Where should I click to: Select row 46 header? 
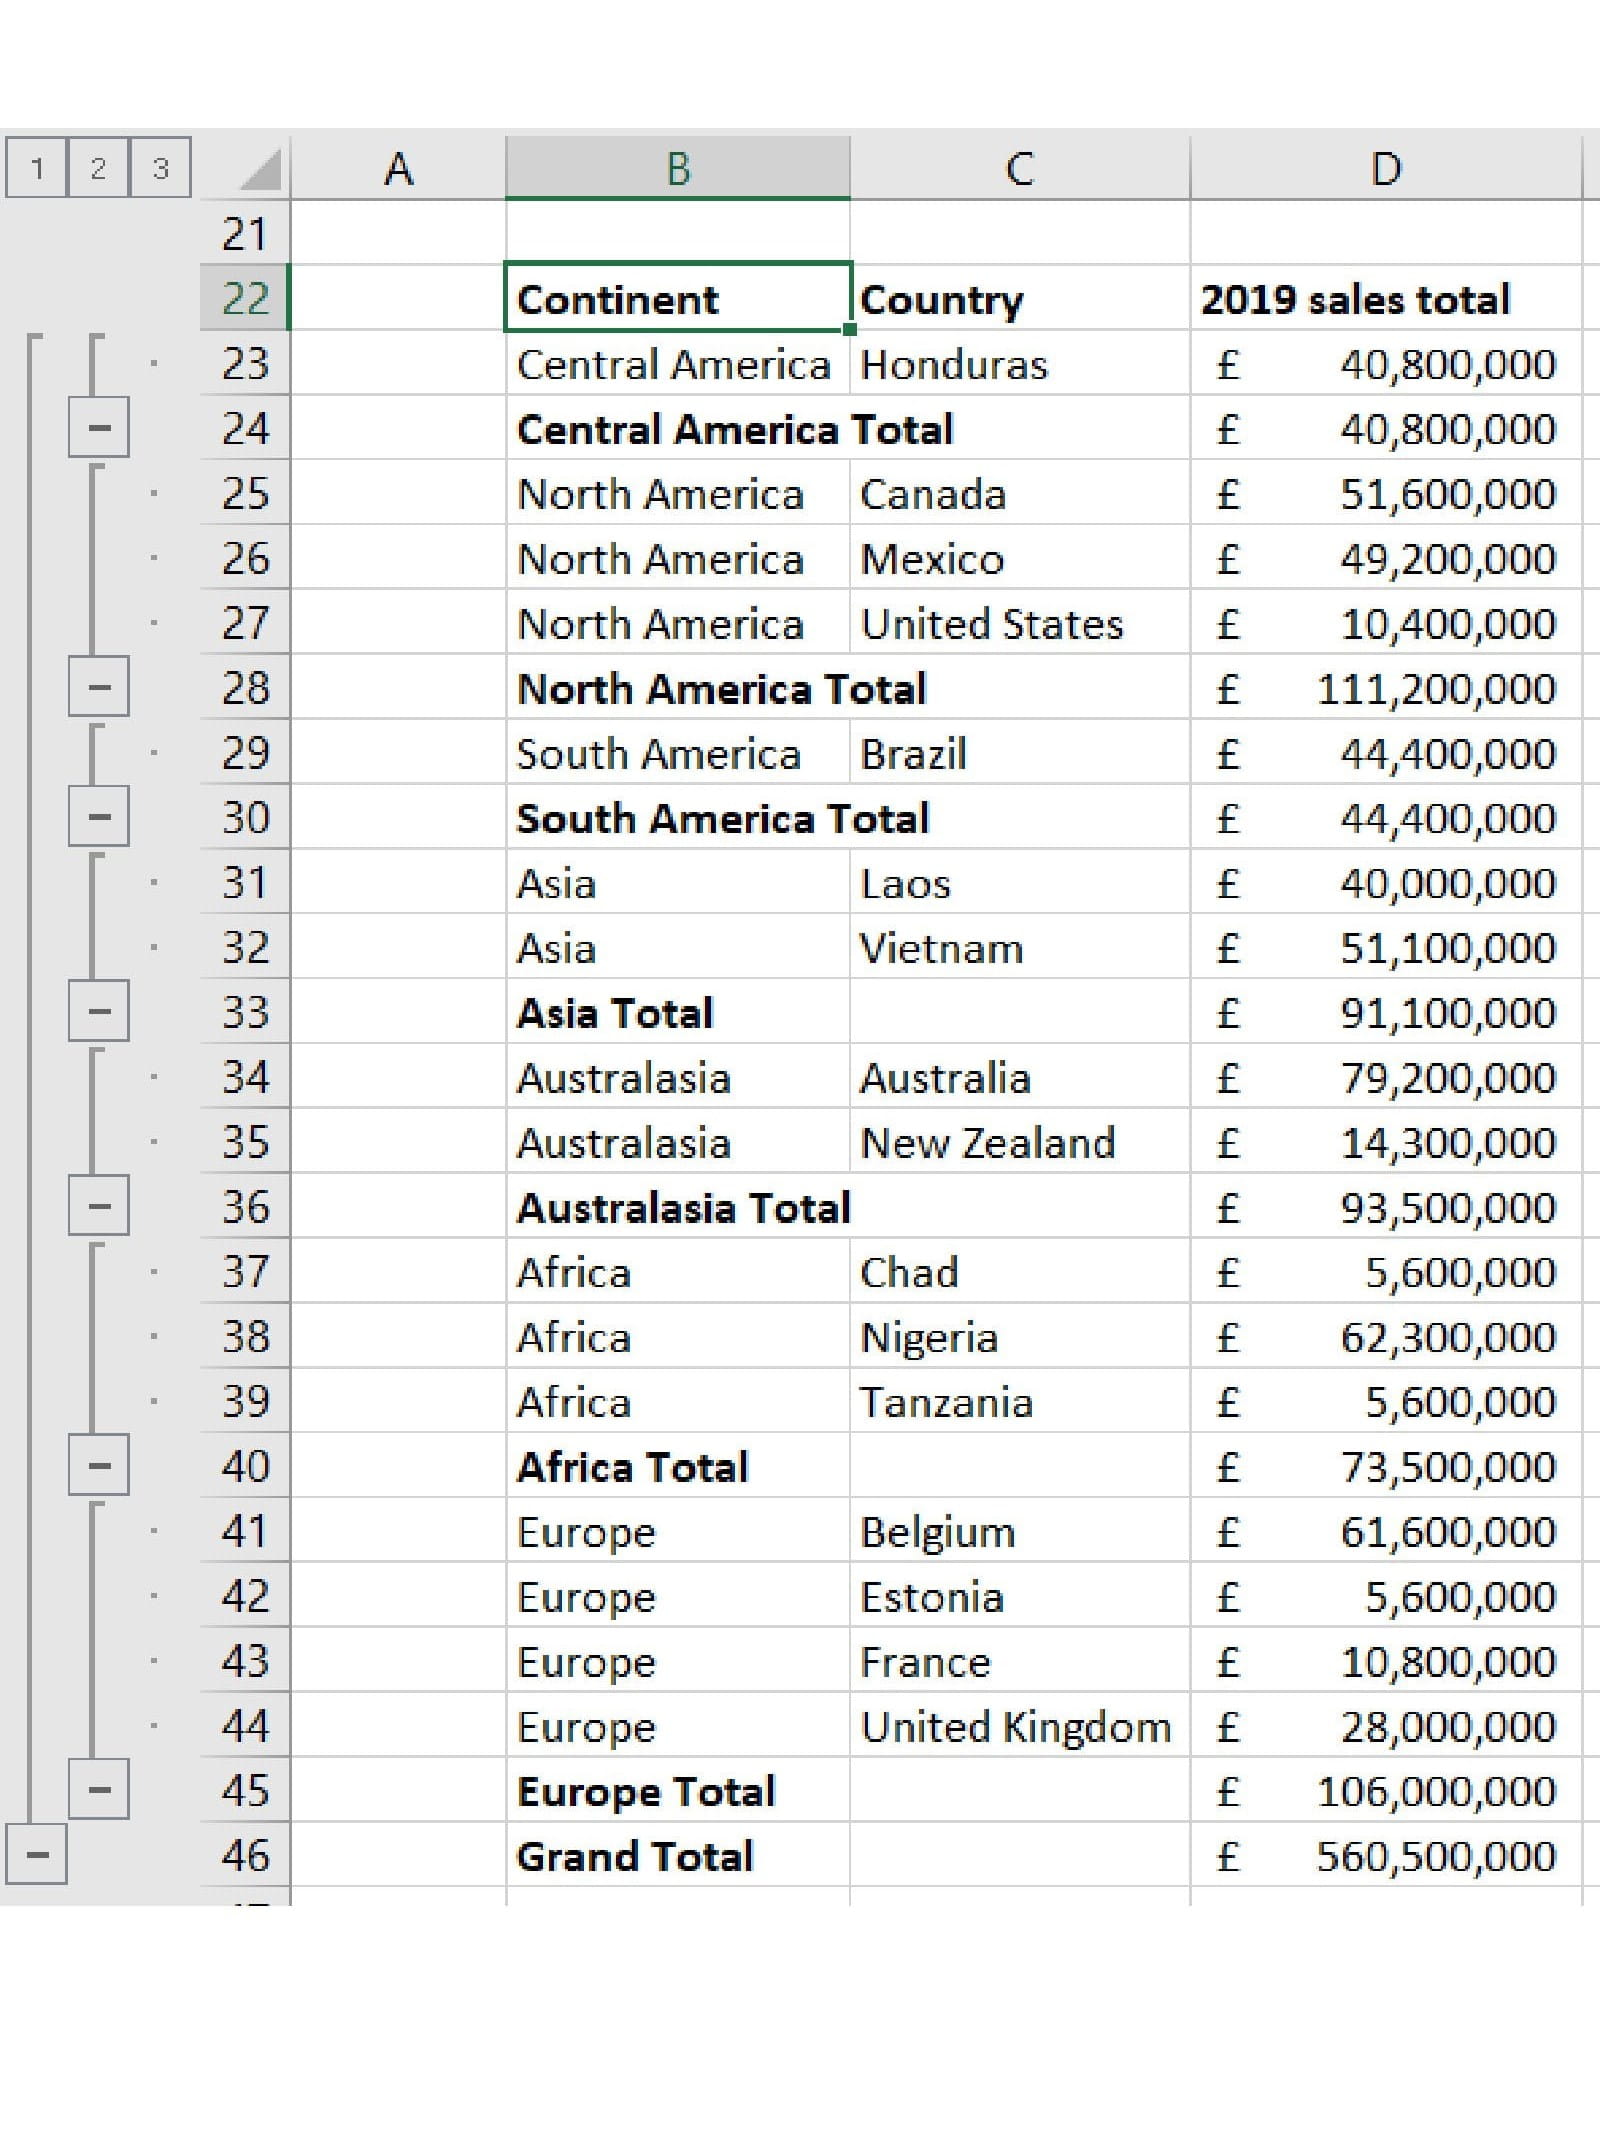click(x=245, y=1855)
